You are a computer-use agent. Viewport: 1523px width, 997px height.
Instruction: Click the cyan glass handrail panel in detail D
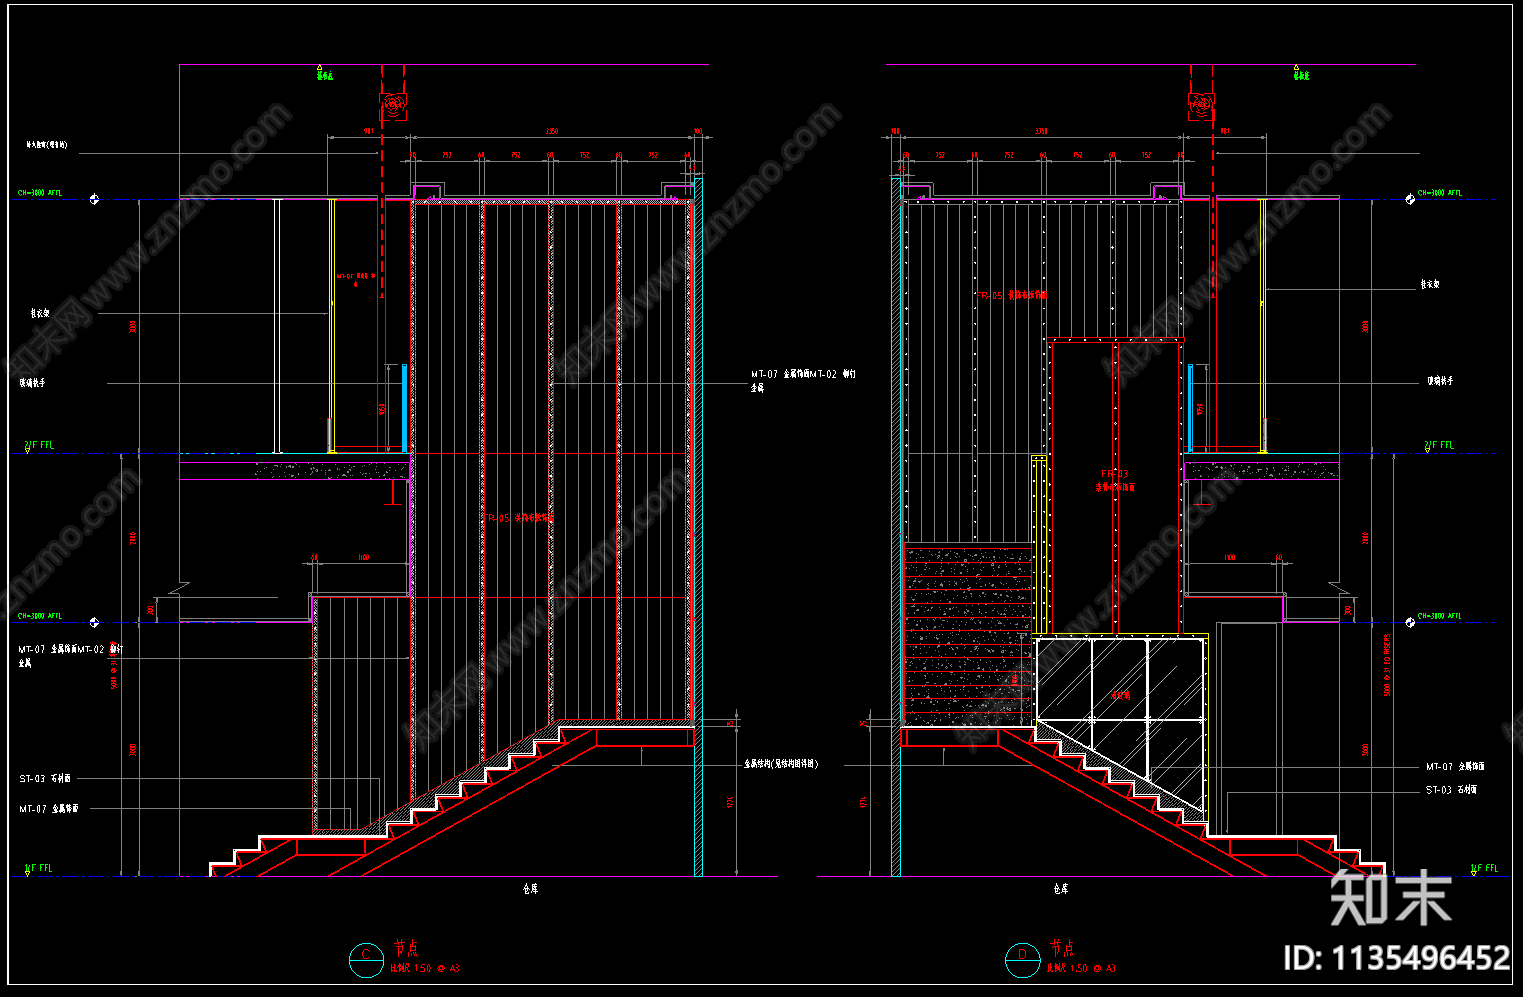click(1190, 408)
